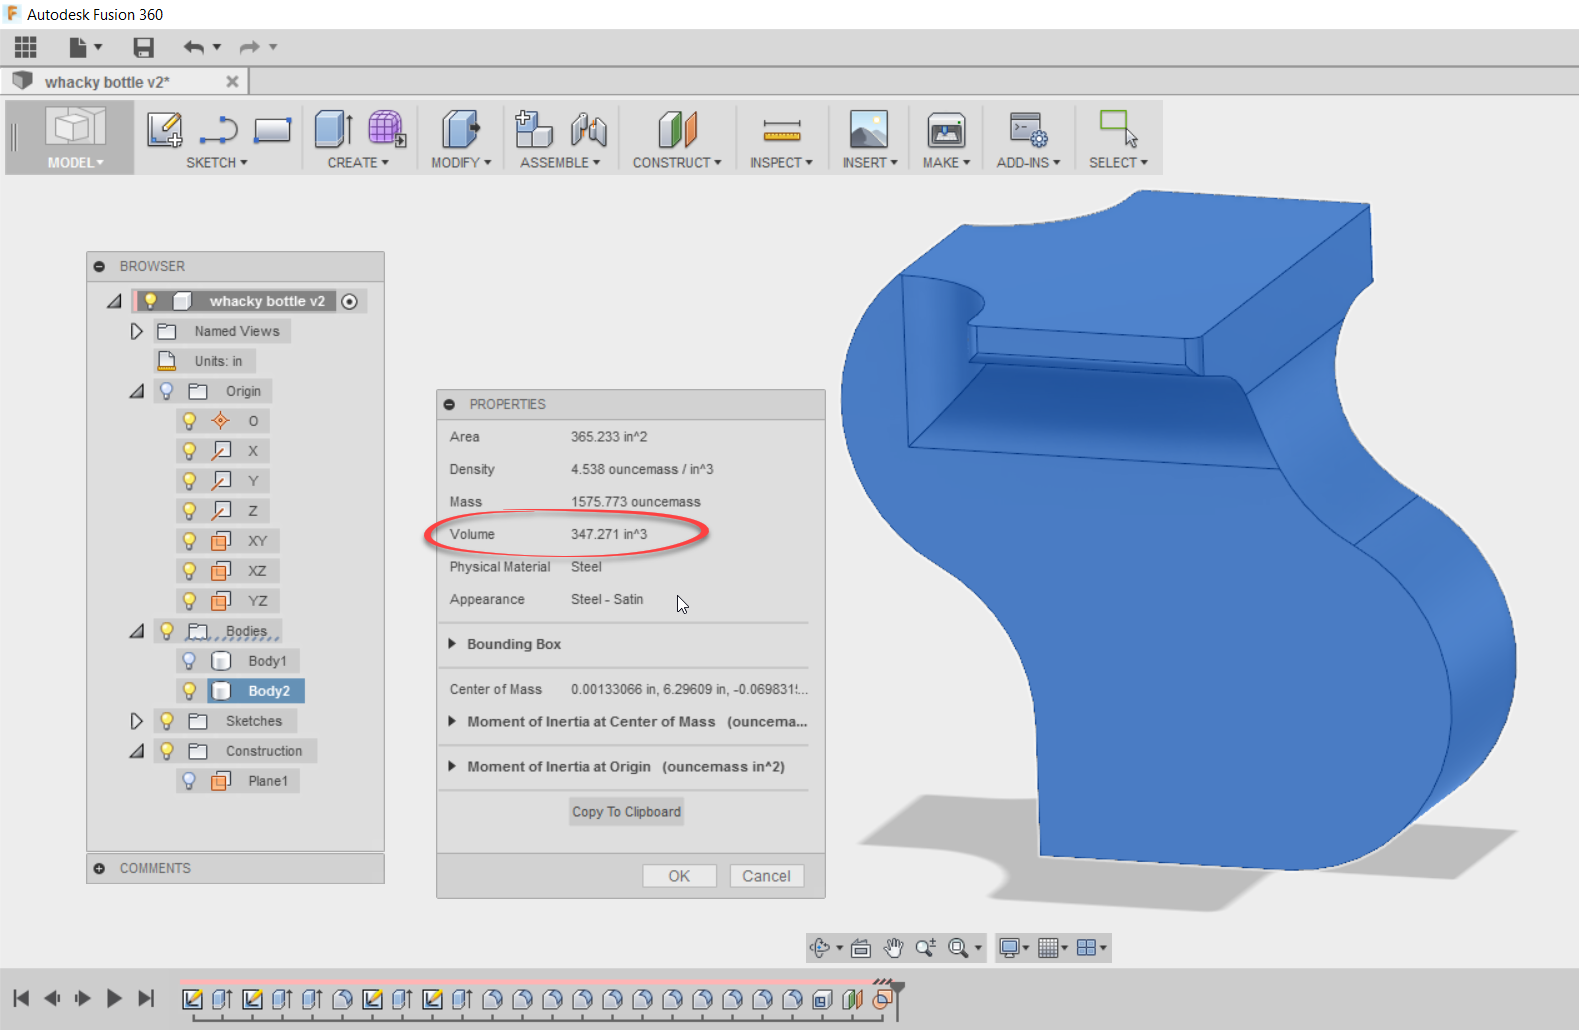Open the CREATE menu
The image size is (1579, 1030).
coord(358,162)
